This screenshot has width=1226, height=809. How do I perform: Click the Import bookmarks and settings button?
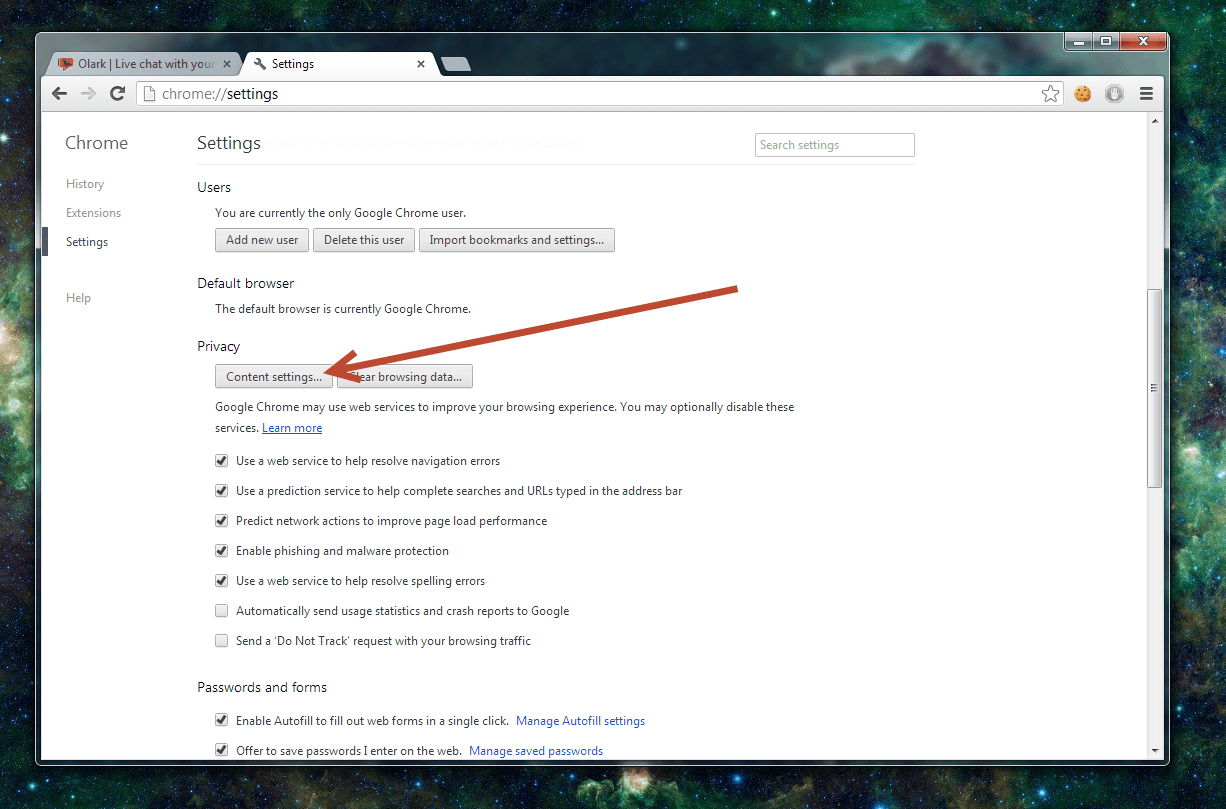click(x=516, y=240)
